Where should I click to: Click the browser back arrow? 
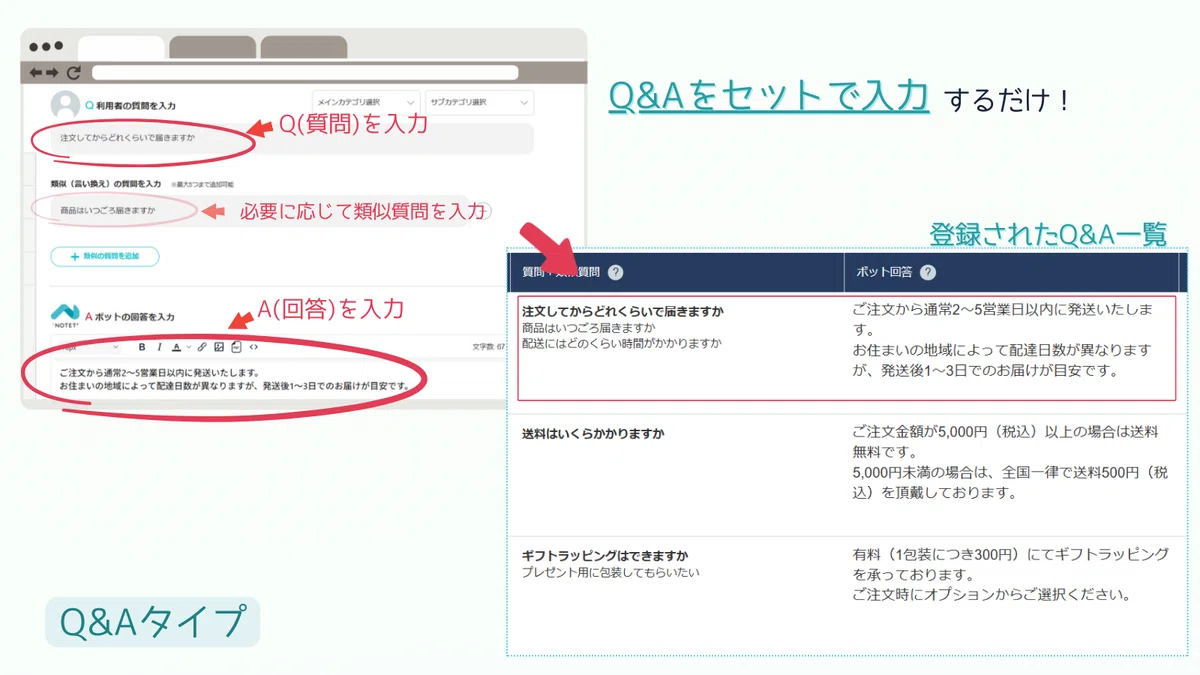click(x=36, y=73)
